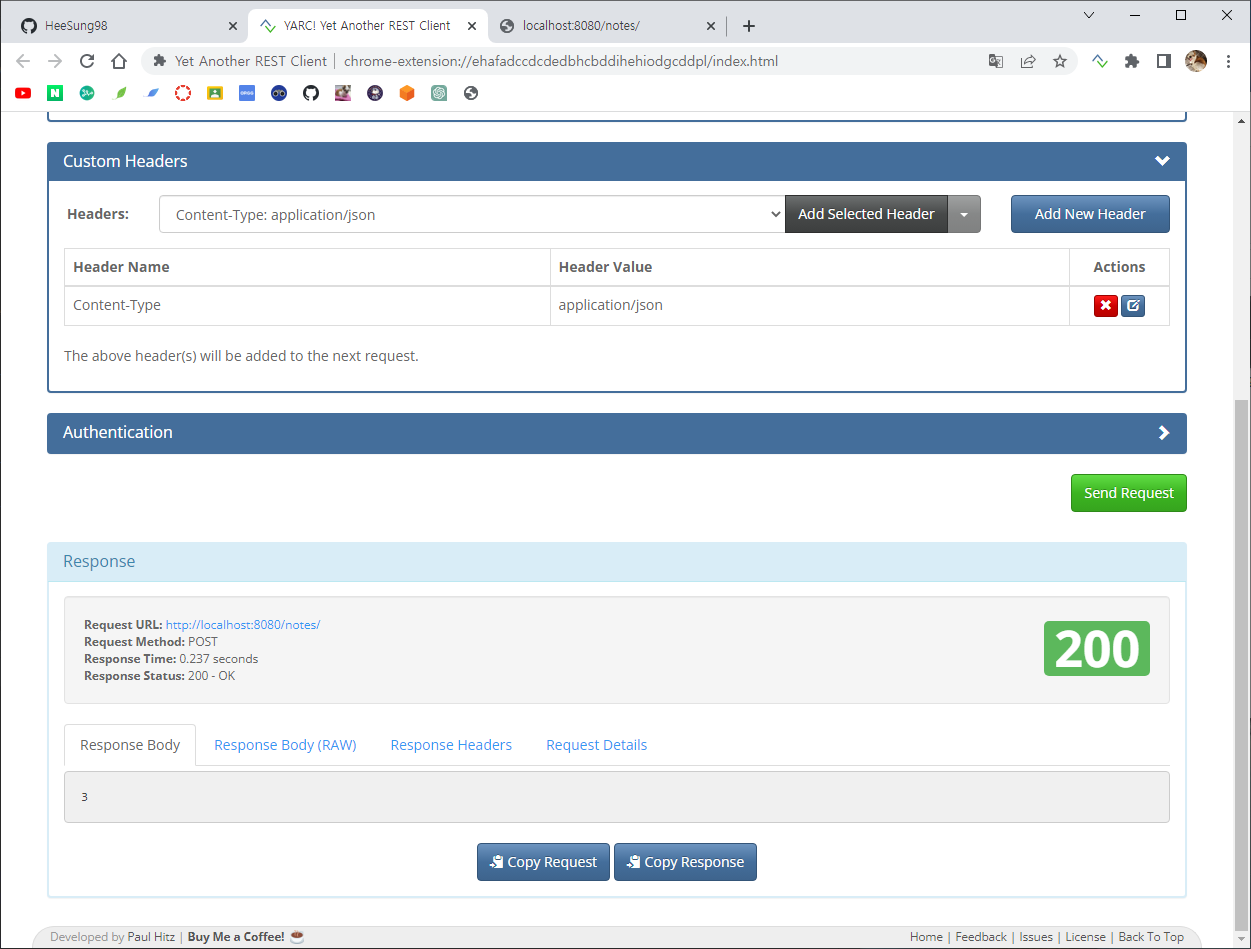Screen dimensions: 1251x949
Task: Open the Add Selected Header caret menu
Action: point(964,214)
